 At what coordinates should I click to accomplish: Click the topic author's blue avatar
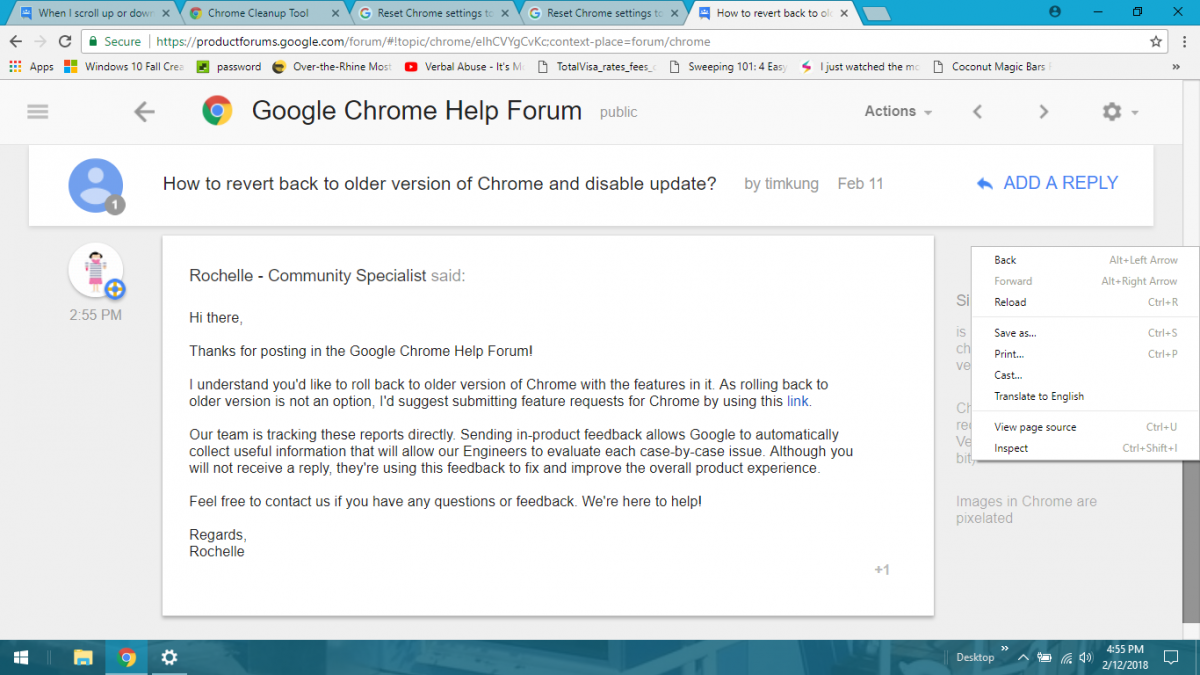(x=96, y=186)
